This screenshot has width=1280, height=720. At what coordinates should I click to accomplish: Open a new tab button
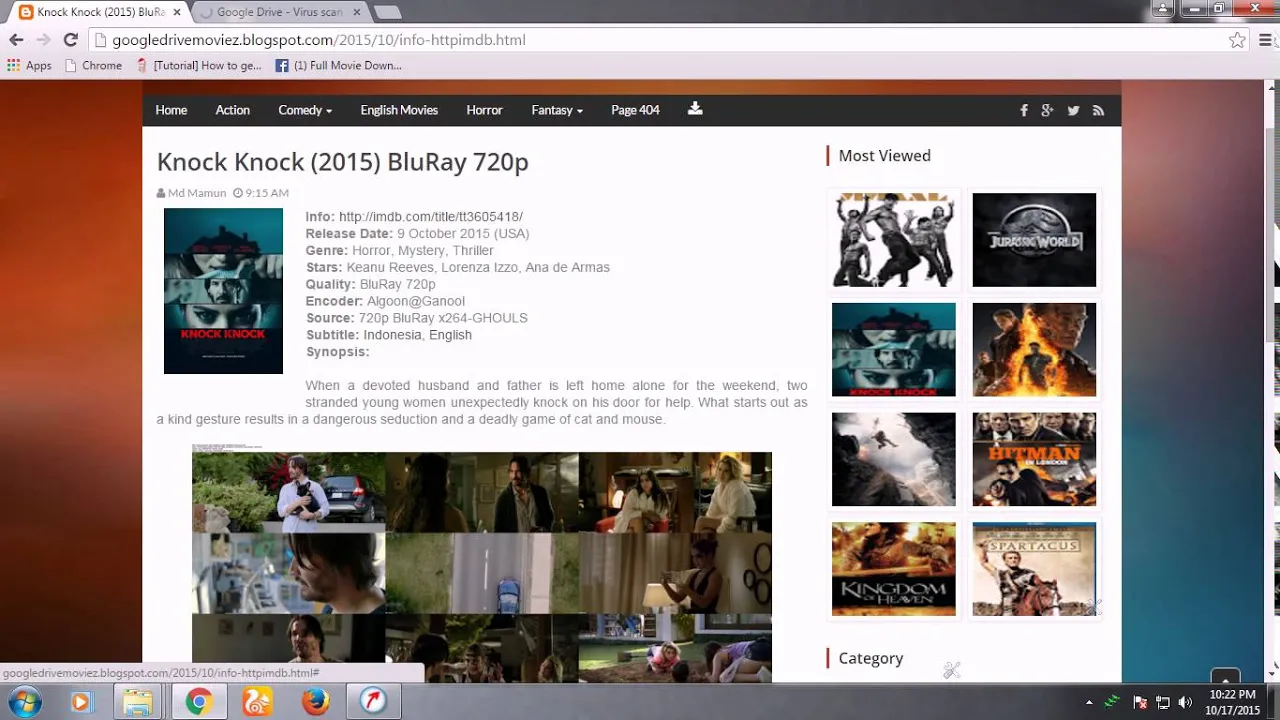pos(387,13)
